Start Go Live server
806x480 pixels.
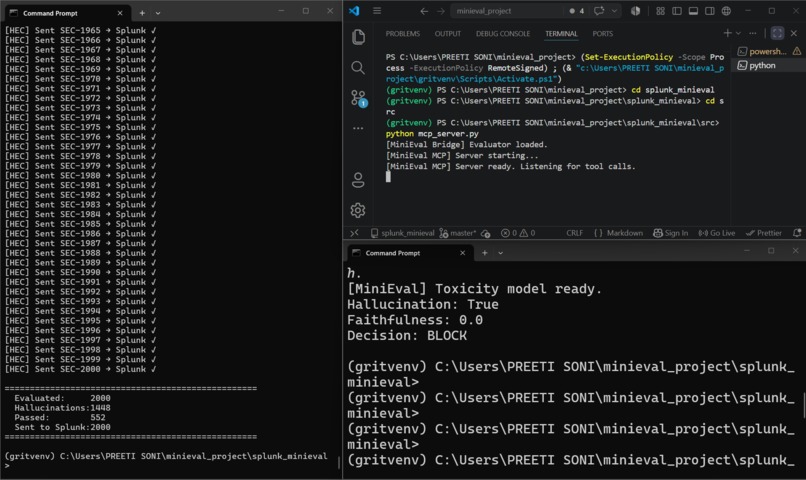point(717,233)
